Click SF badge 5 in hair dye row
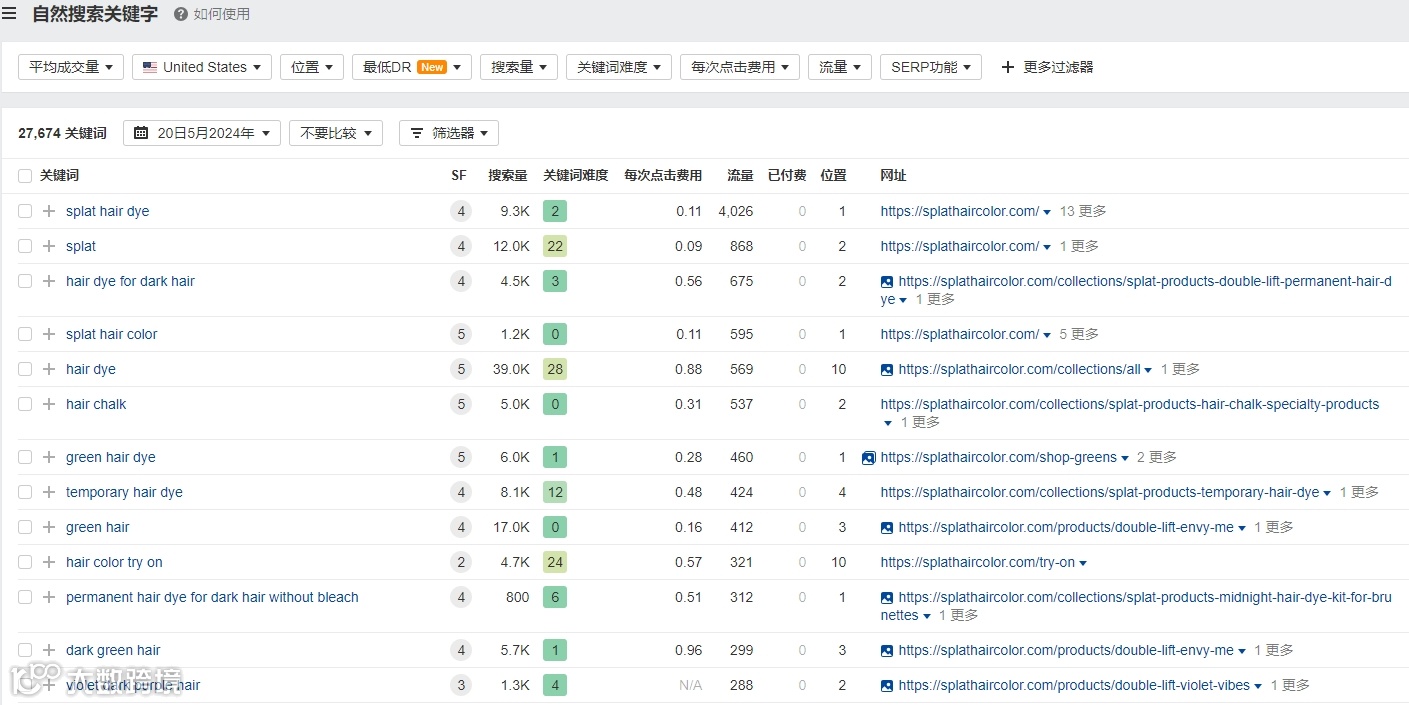The image size is (1409, 705). coord(461,369)
